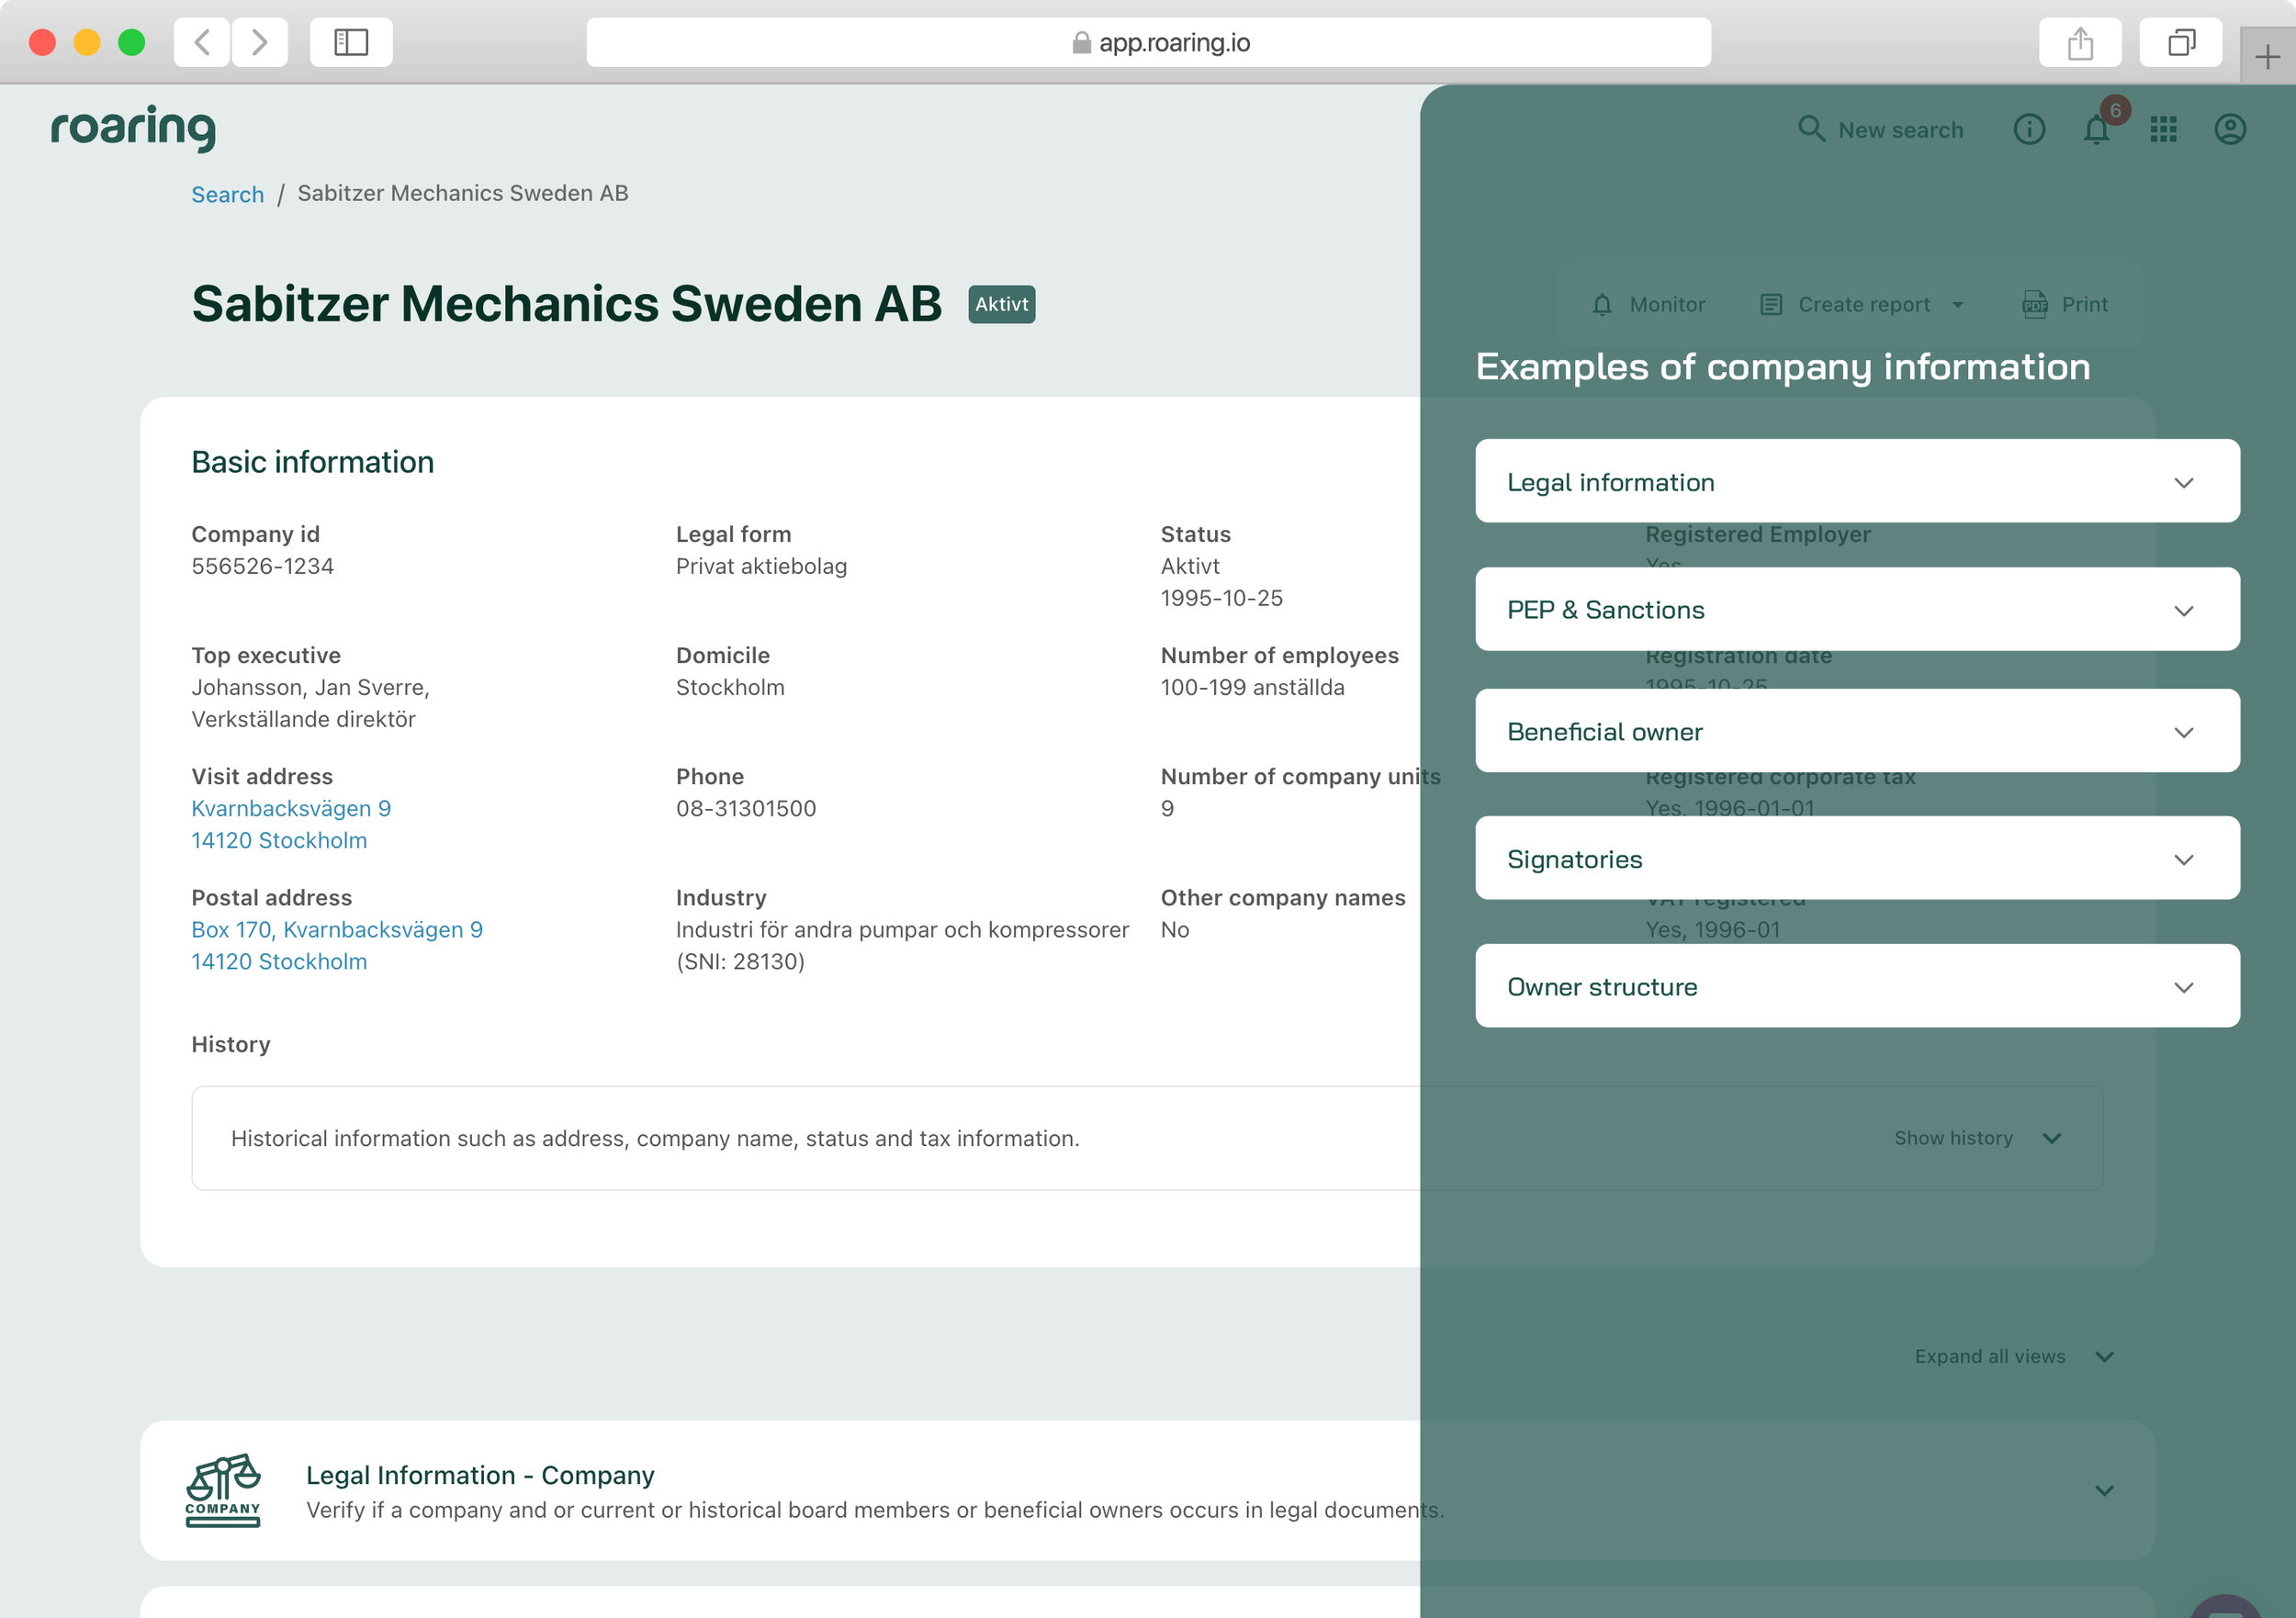Image resolution: width=2296 pixels, height=1618 pixels.
Task: Click Expand all views
Action: 2014,1356
